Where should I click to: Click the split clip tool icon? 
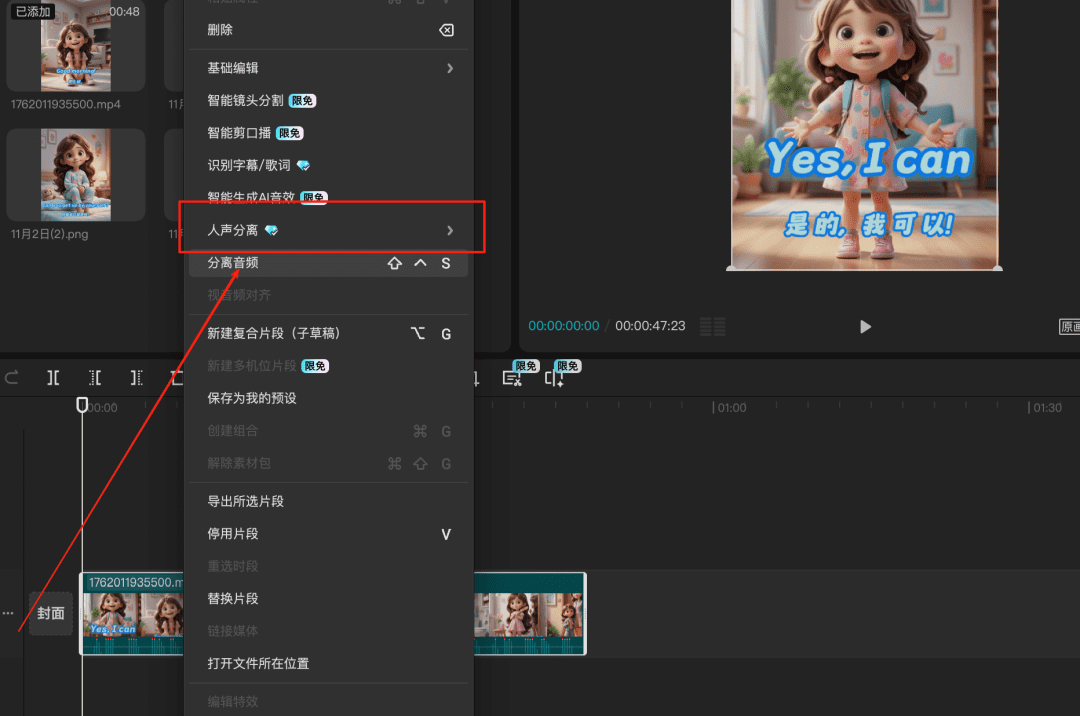pyautogui.click(x=53, y=377)
